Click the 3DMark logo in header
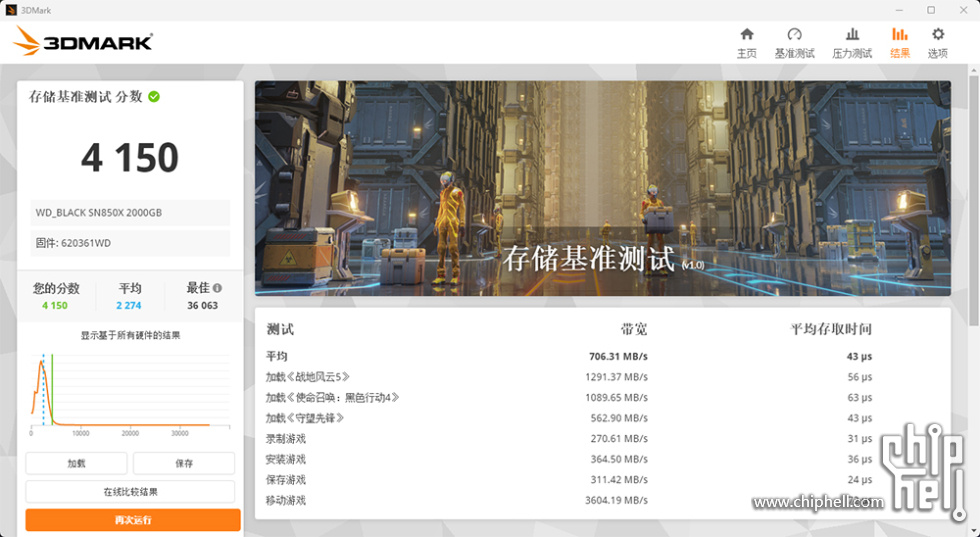 [83, 41]
